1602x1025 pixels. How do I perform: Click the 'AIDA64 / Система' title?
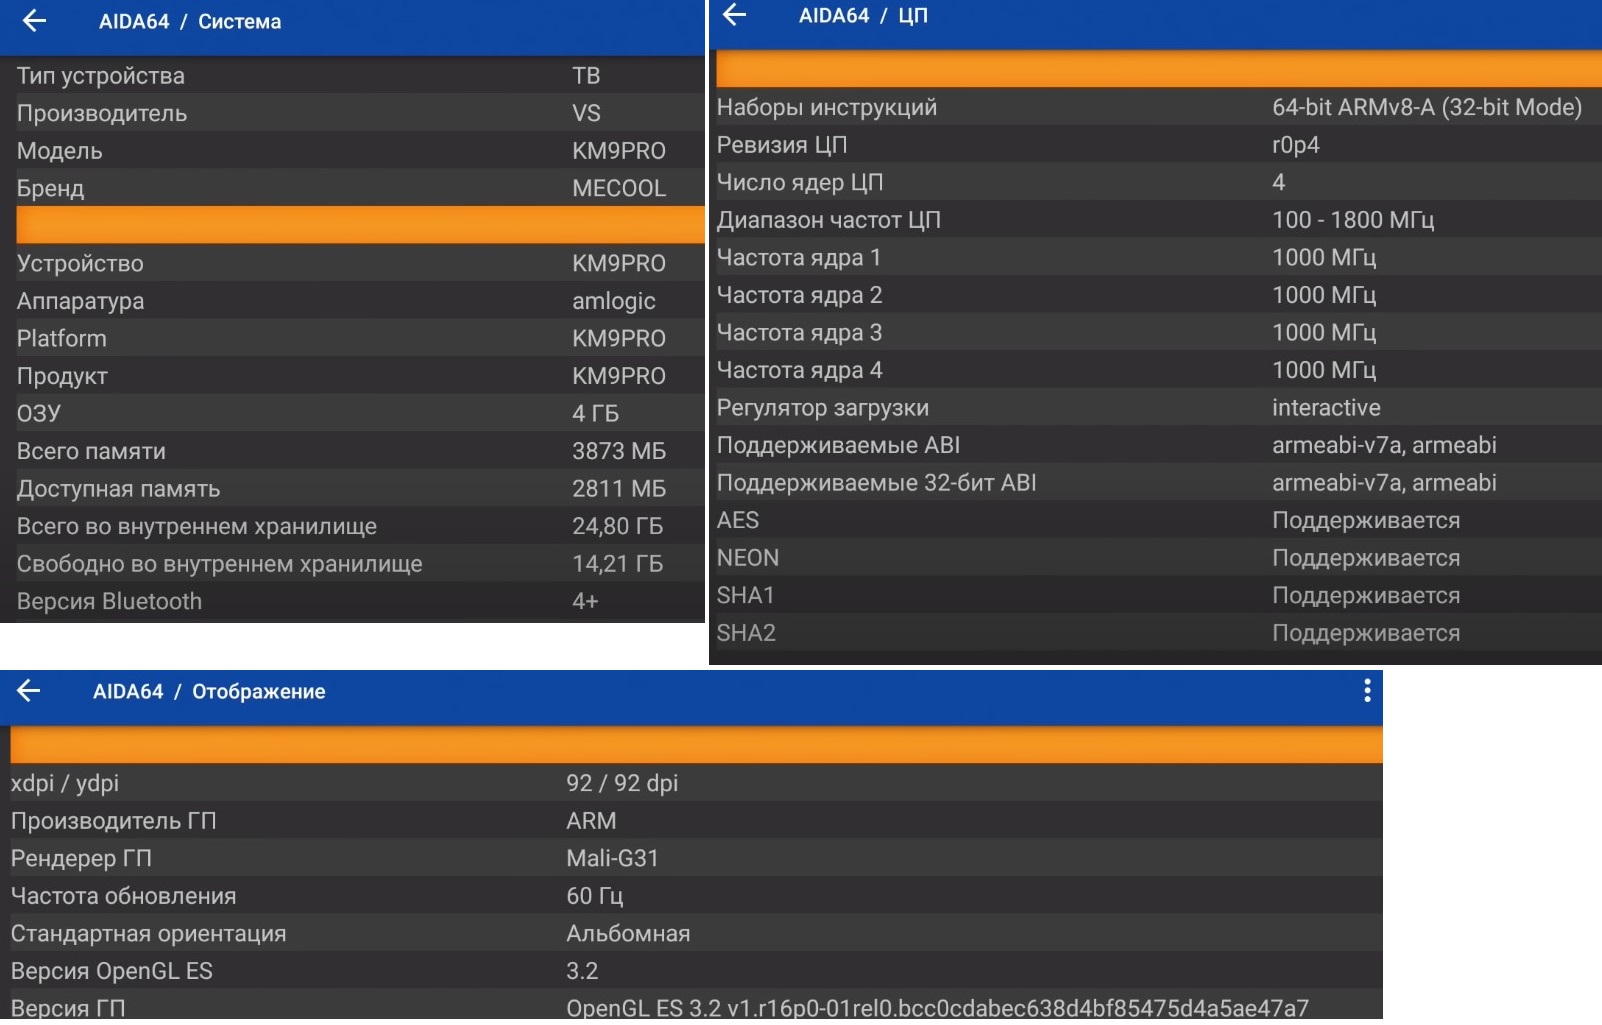[190, 22]
